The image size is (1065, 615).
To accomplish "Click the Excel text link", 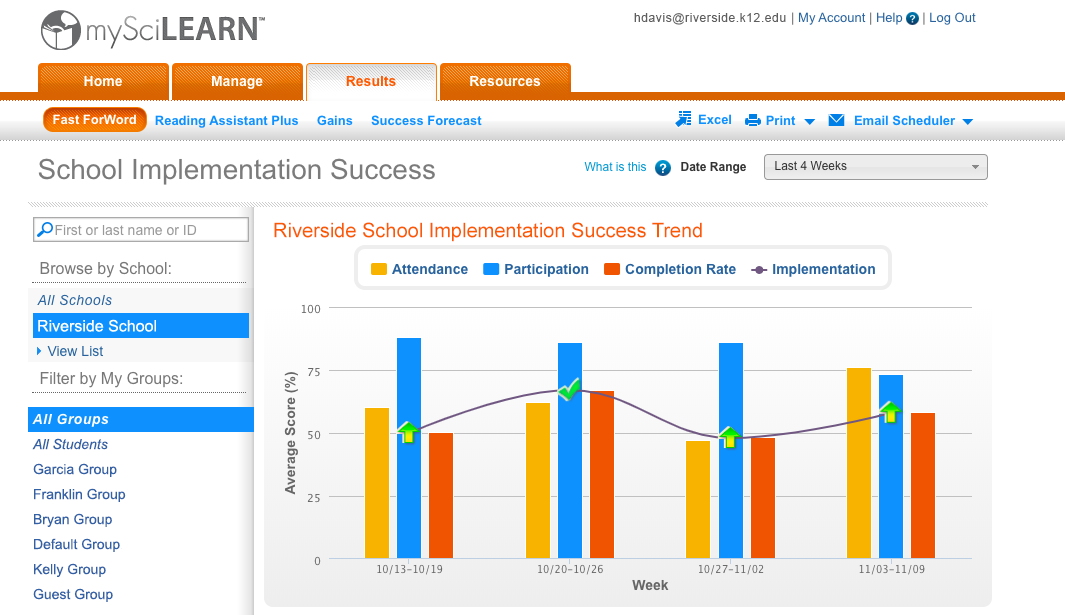I will pos(715,120).
